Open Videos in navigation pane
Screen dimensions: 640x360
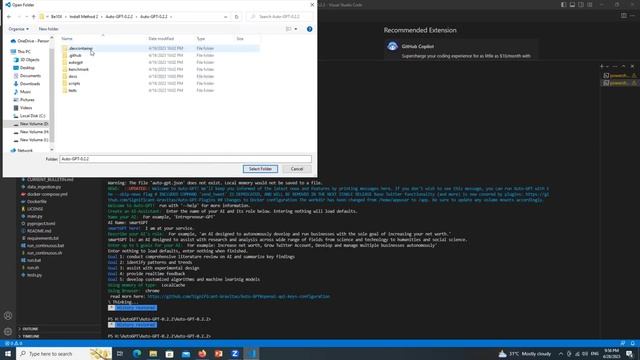(x=26, y=108)
